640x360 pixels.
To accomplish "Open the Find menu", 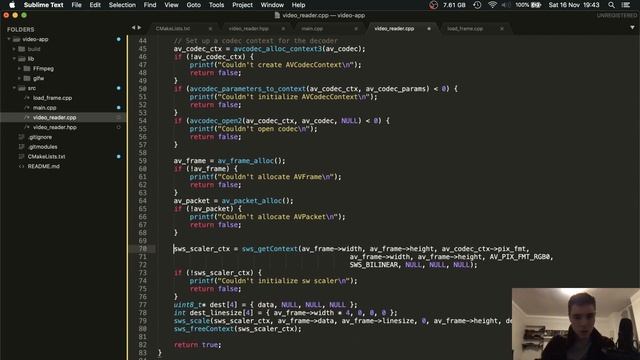I will point(150,5).
